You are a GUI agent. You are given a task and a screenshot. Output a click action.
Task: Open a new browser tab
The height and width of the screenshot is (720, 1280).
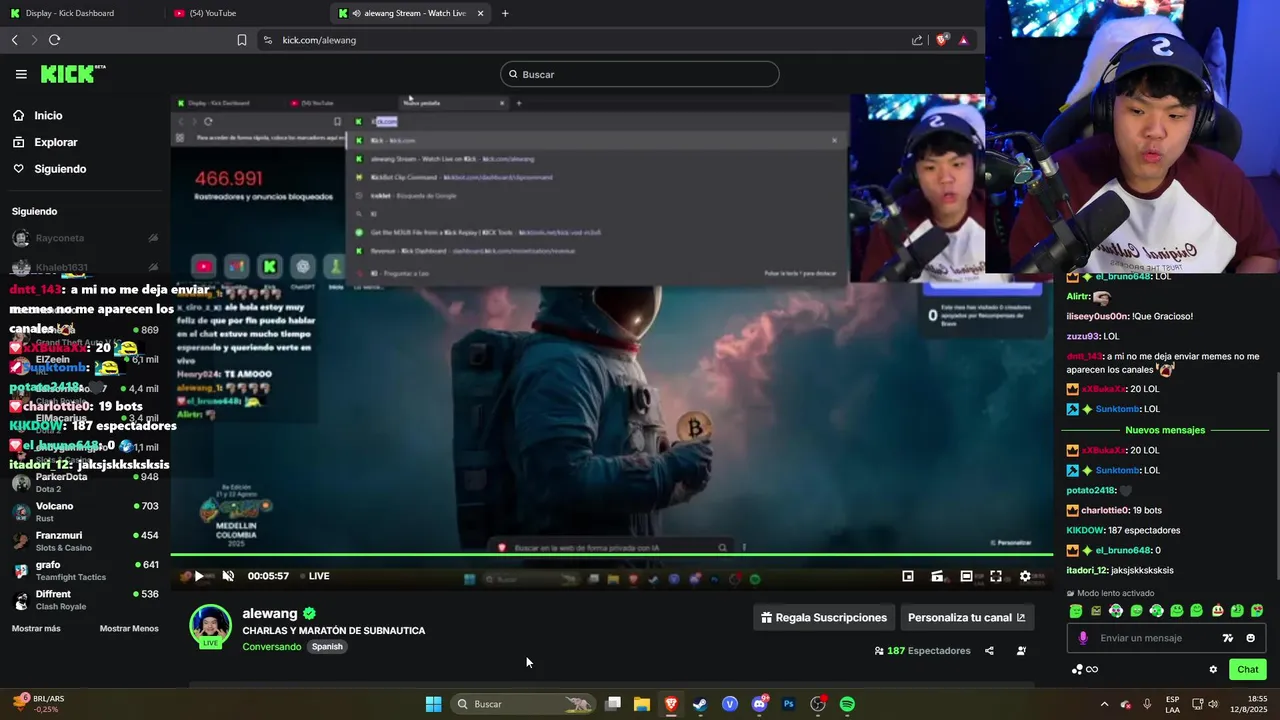pos(505,13)
